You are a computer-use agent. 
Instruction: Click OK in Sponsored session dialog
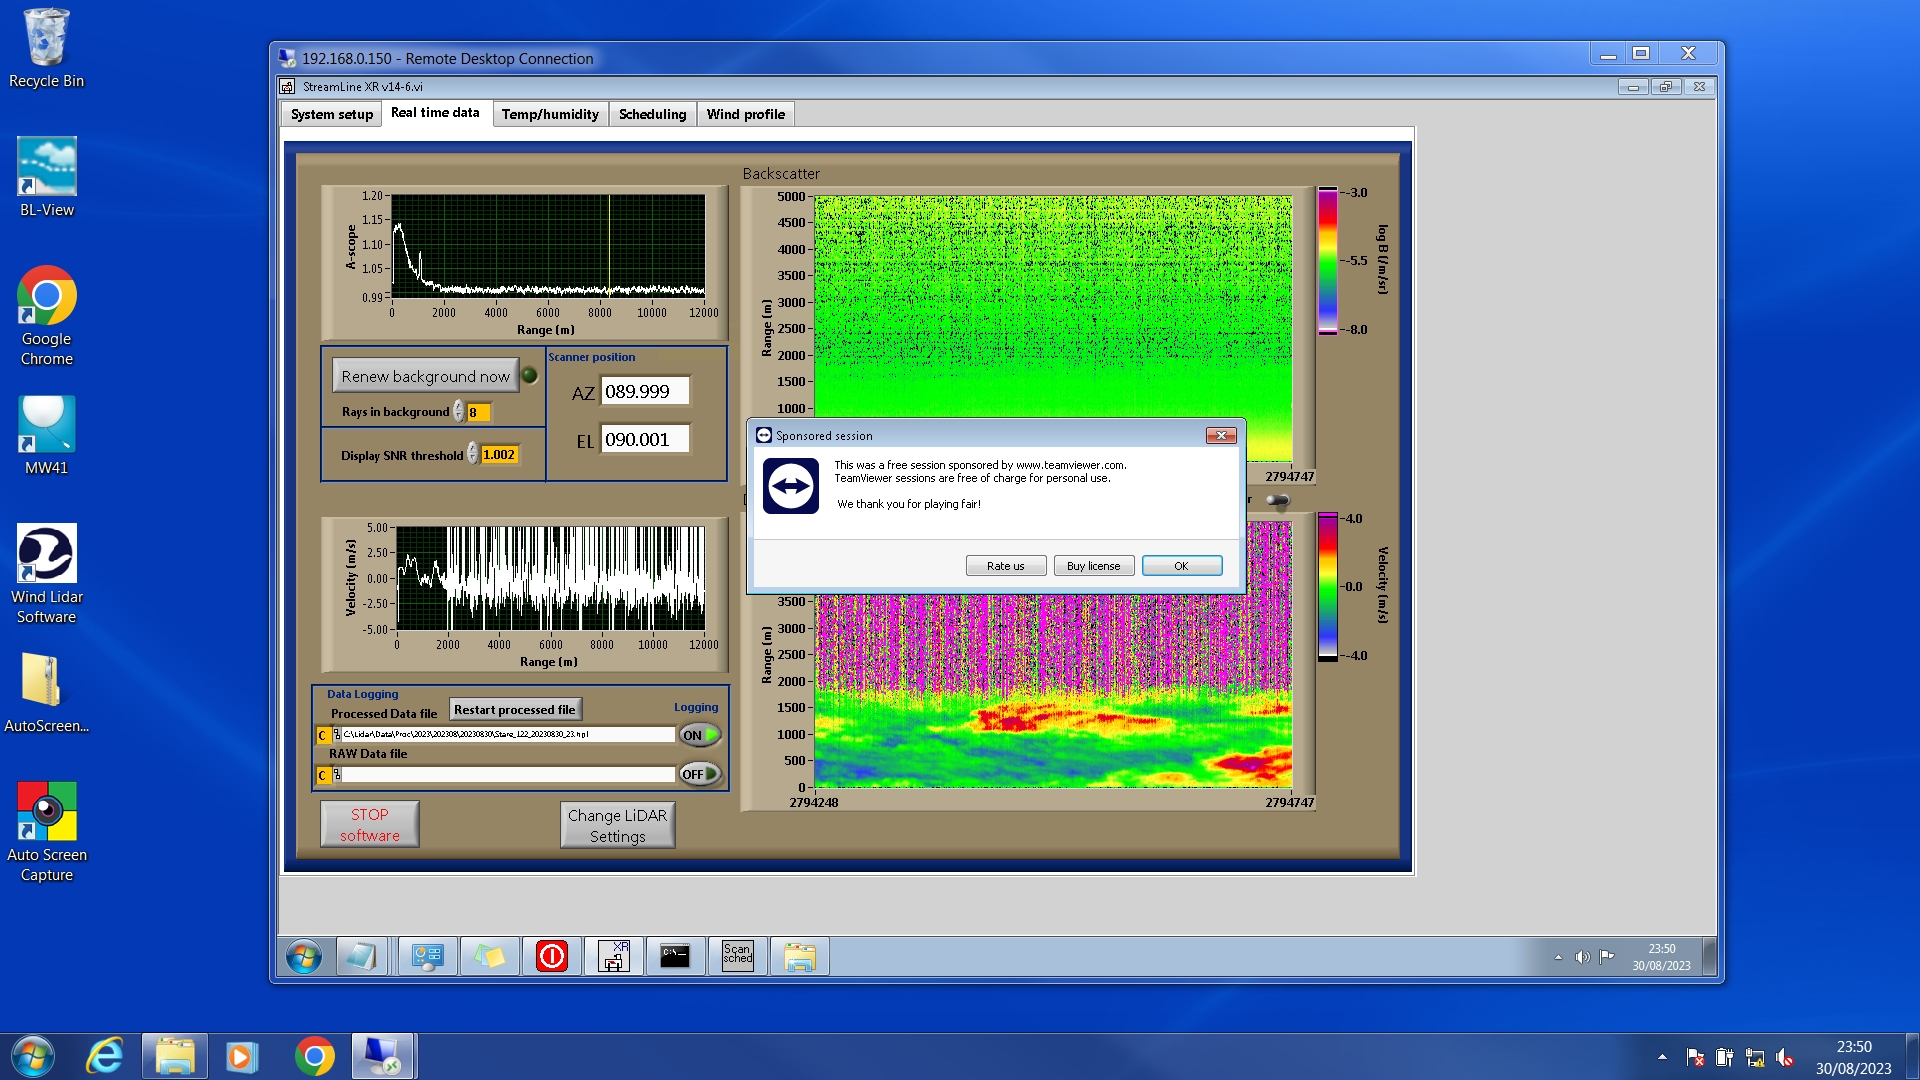point(1181,566)
